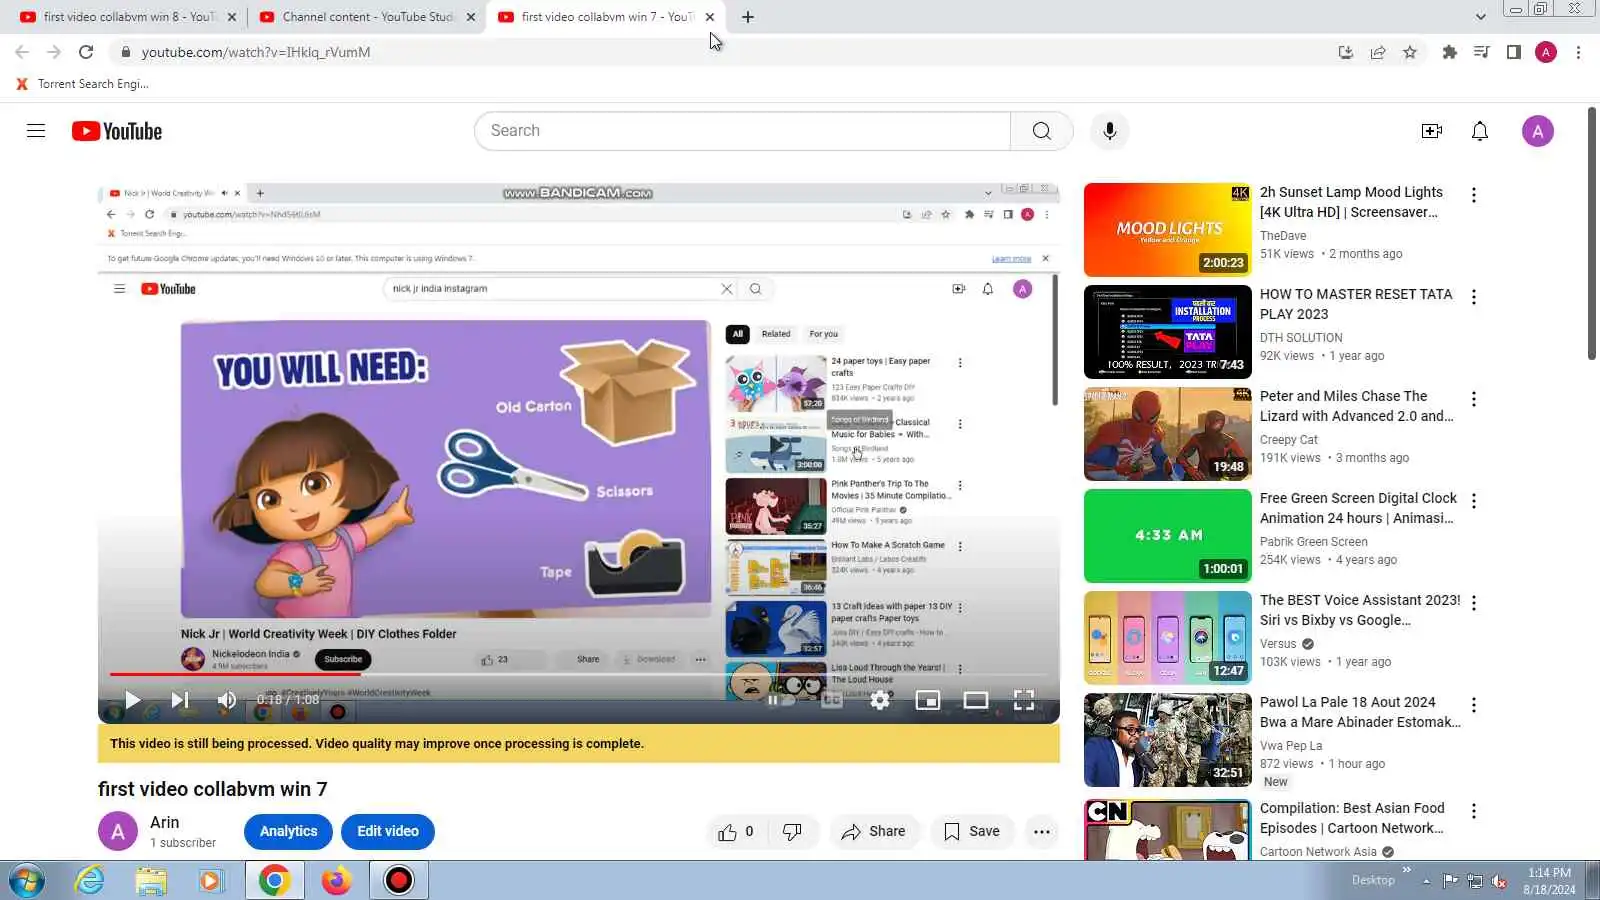Open video Analytics
Screen dimensions: 1600x900
(x=288, y=832)
